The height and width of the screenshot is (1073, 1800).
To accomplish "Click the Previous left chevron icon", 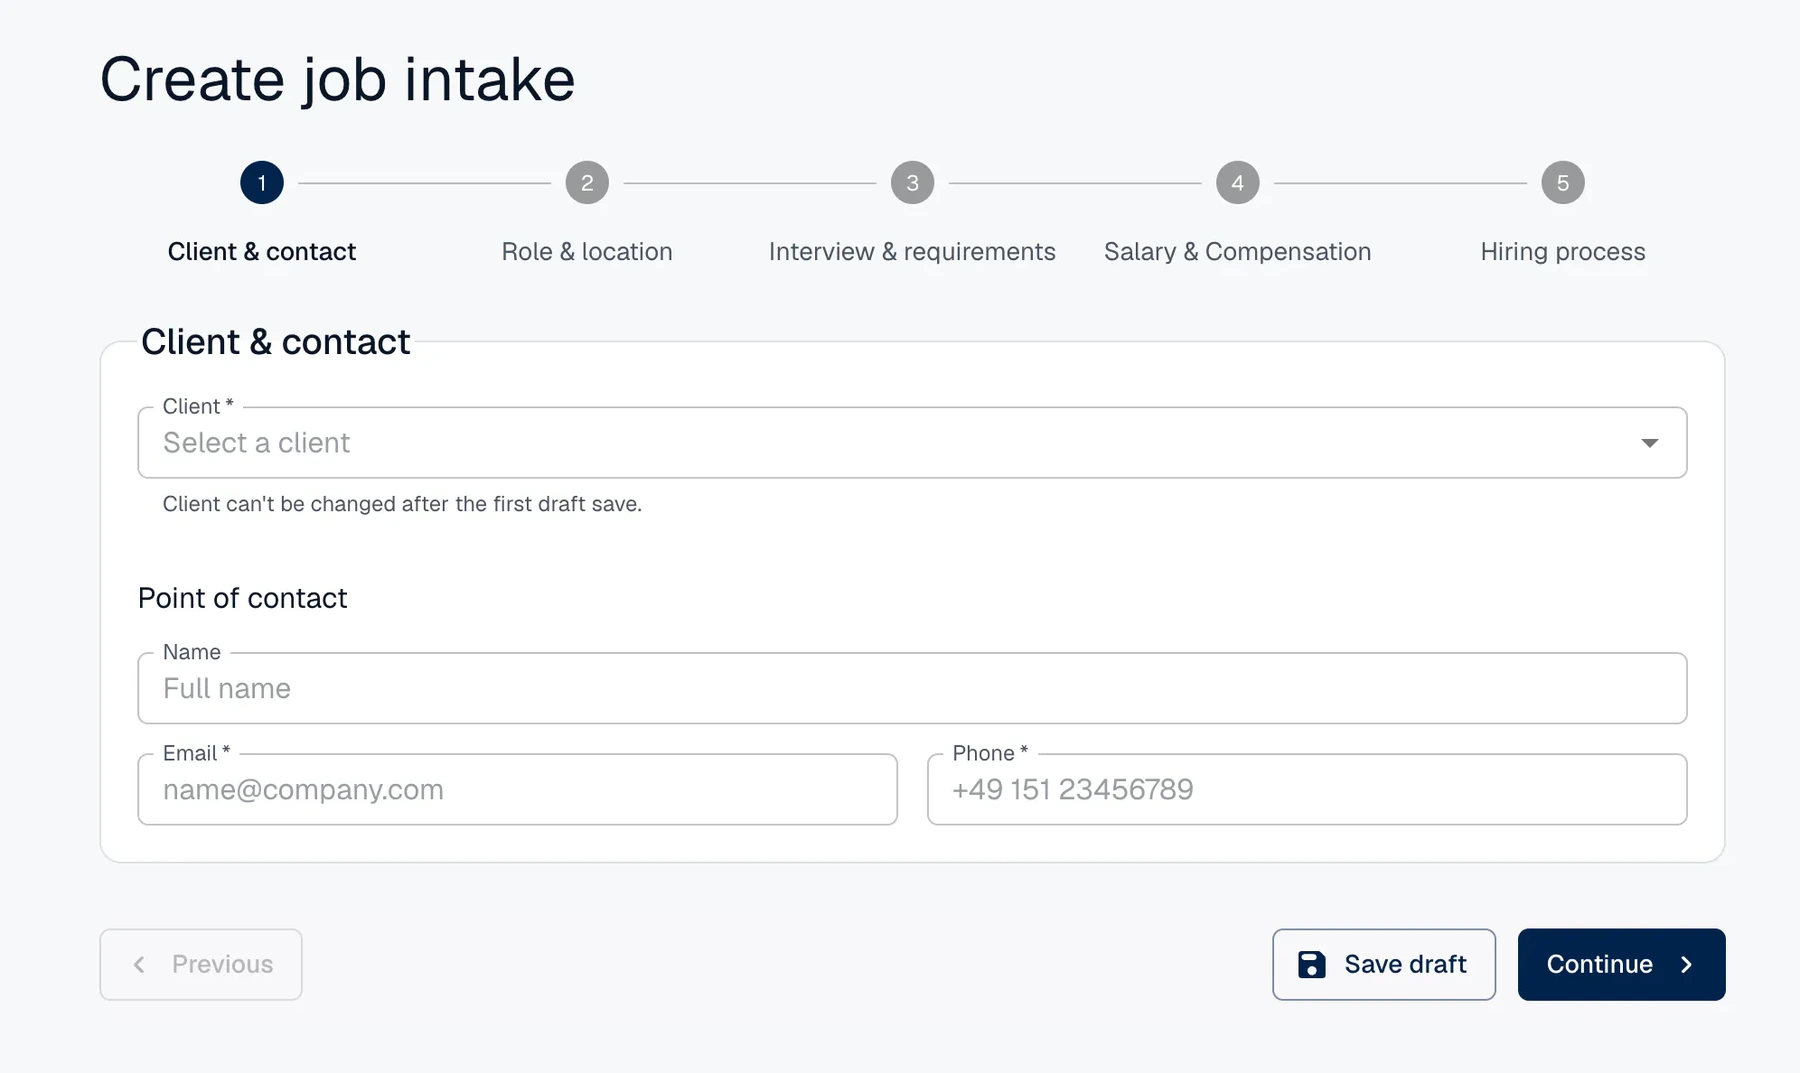I will (x=139, y=964).
